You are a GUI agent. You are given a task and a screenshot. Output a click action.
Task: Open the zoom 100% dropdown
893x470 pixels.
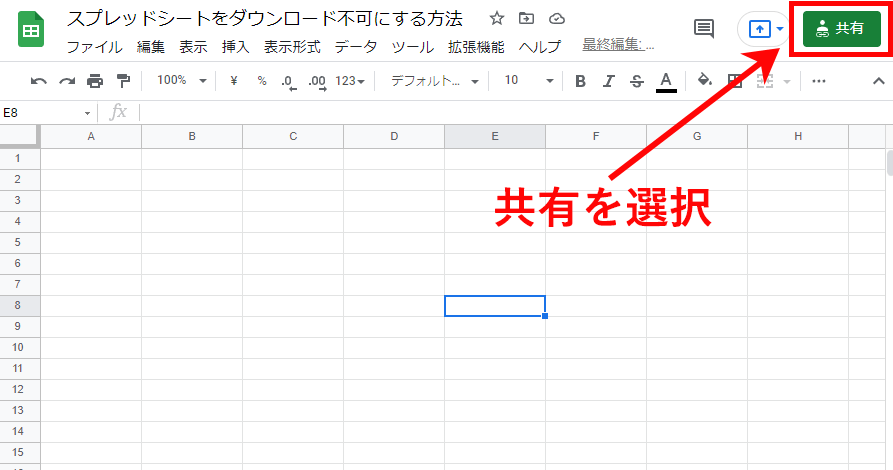[181, 81]
